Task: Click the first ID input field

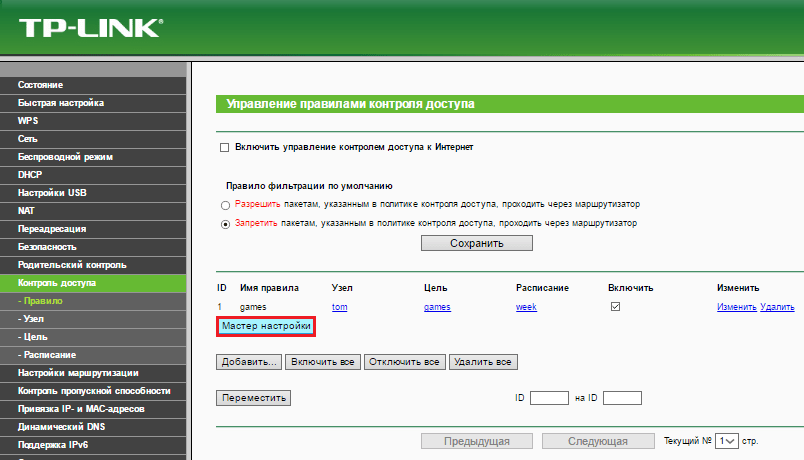Action: click(x=549, y=398)
